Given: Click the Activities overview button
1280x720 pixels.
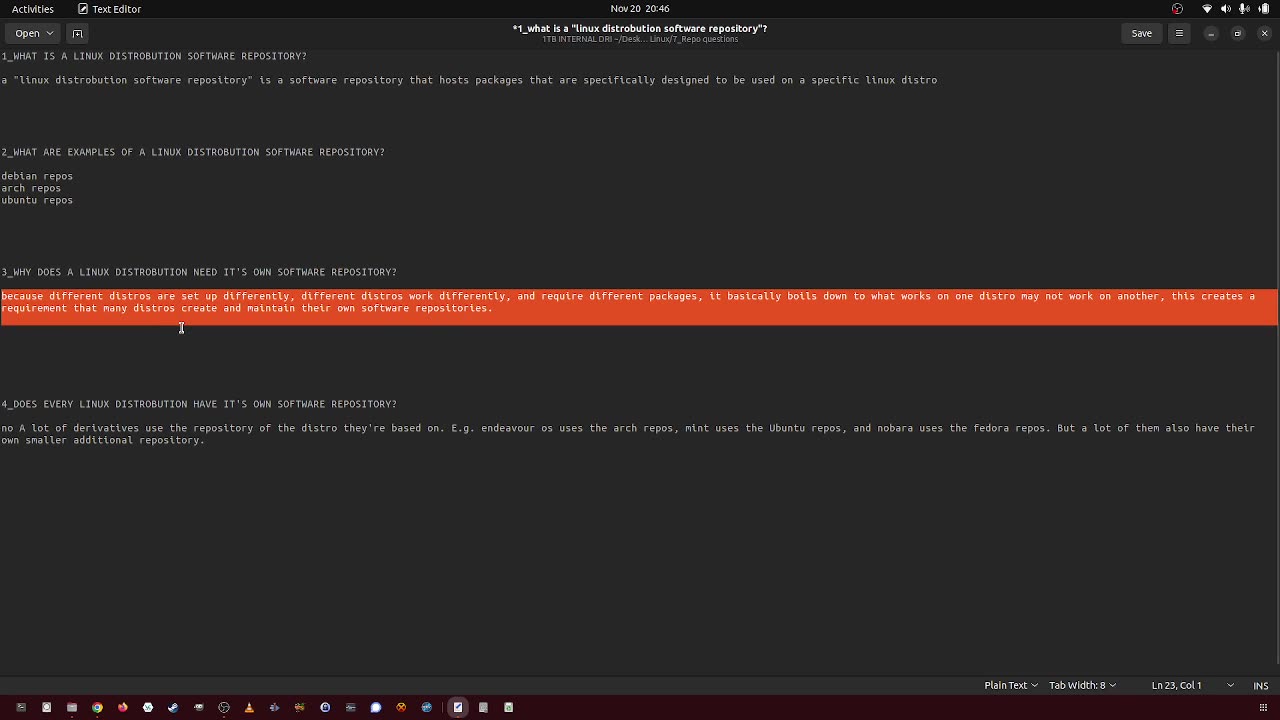Looking at the screenshot, I should click(x=33, y=9).
